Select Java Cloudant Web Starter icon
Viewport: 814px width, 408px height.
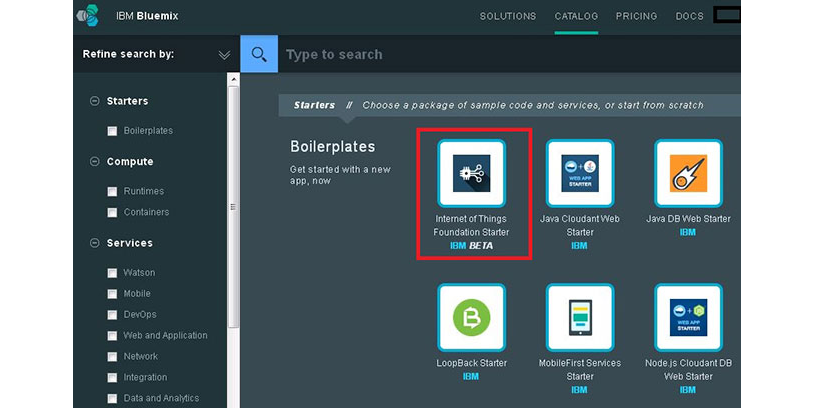coord(580,174)
